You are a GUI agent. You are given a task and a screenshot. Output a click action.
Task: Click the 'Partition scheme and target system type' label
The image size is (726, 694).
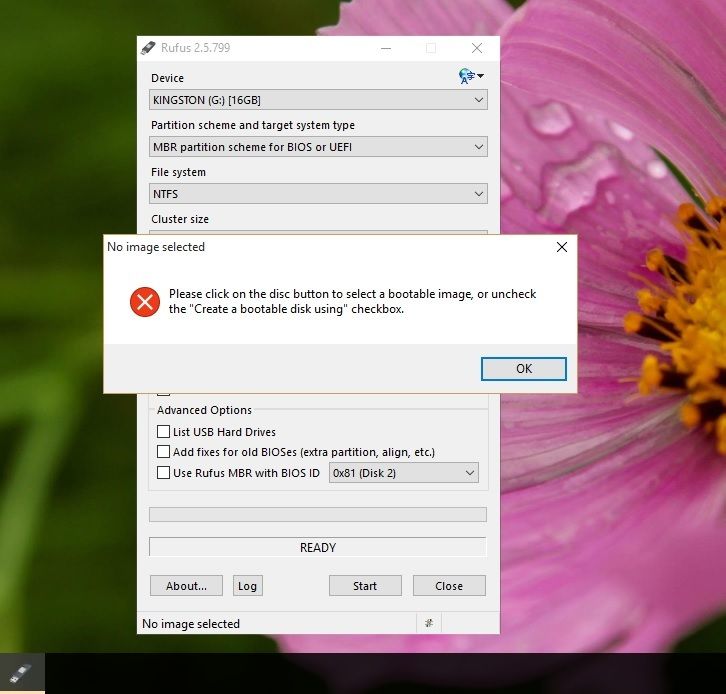(253, 125)
